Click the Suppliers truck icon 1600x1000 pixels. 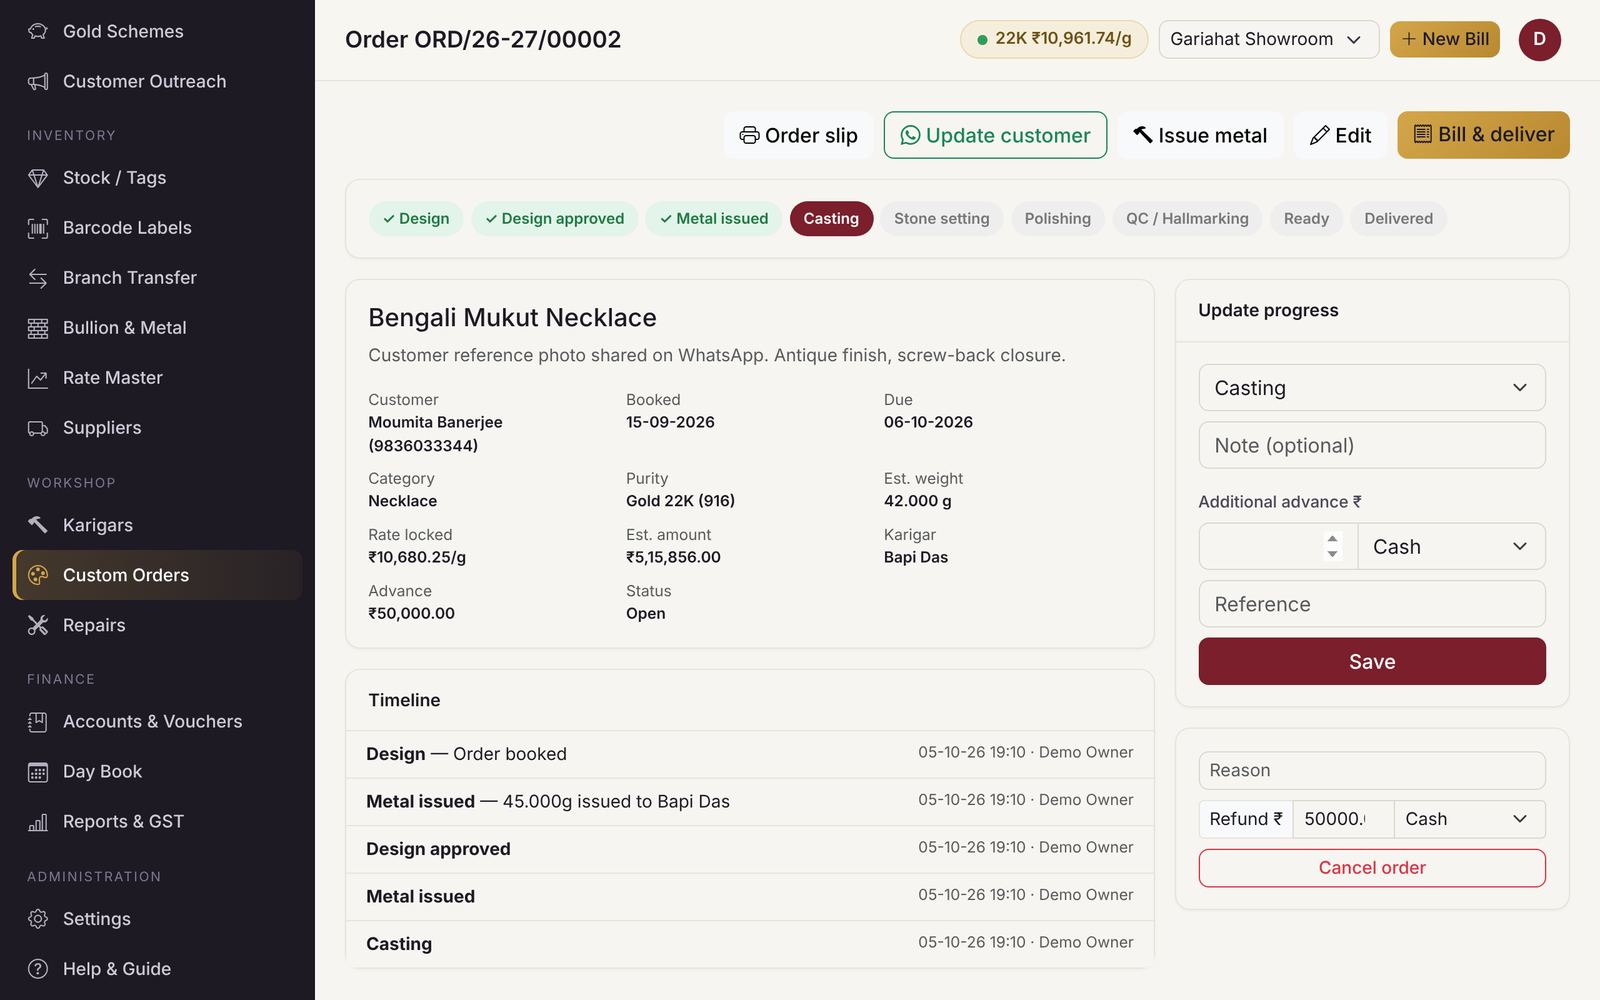click(x=38, y=428)
